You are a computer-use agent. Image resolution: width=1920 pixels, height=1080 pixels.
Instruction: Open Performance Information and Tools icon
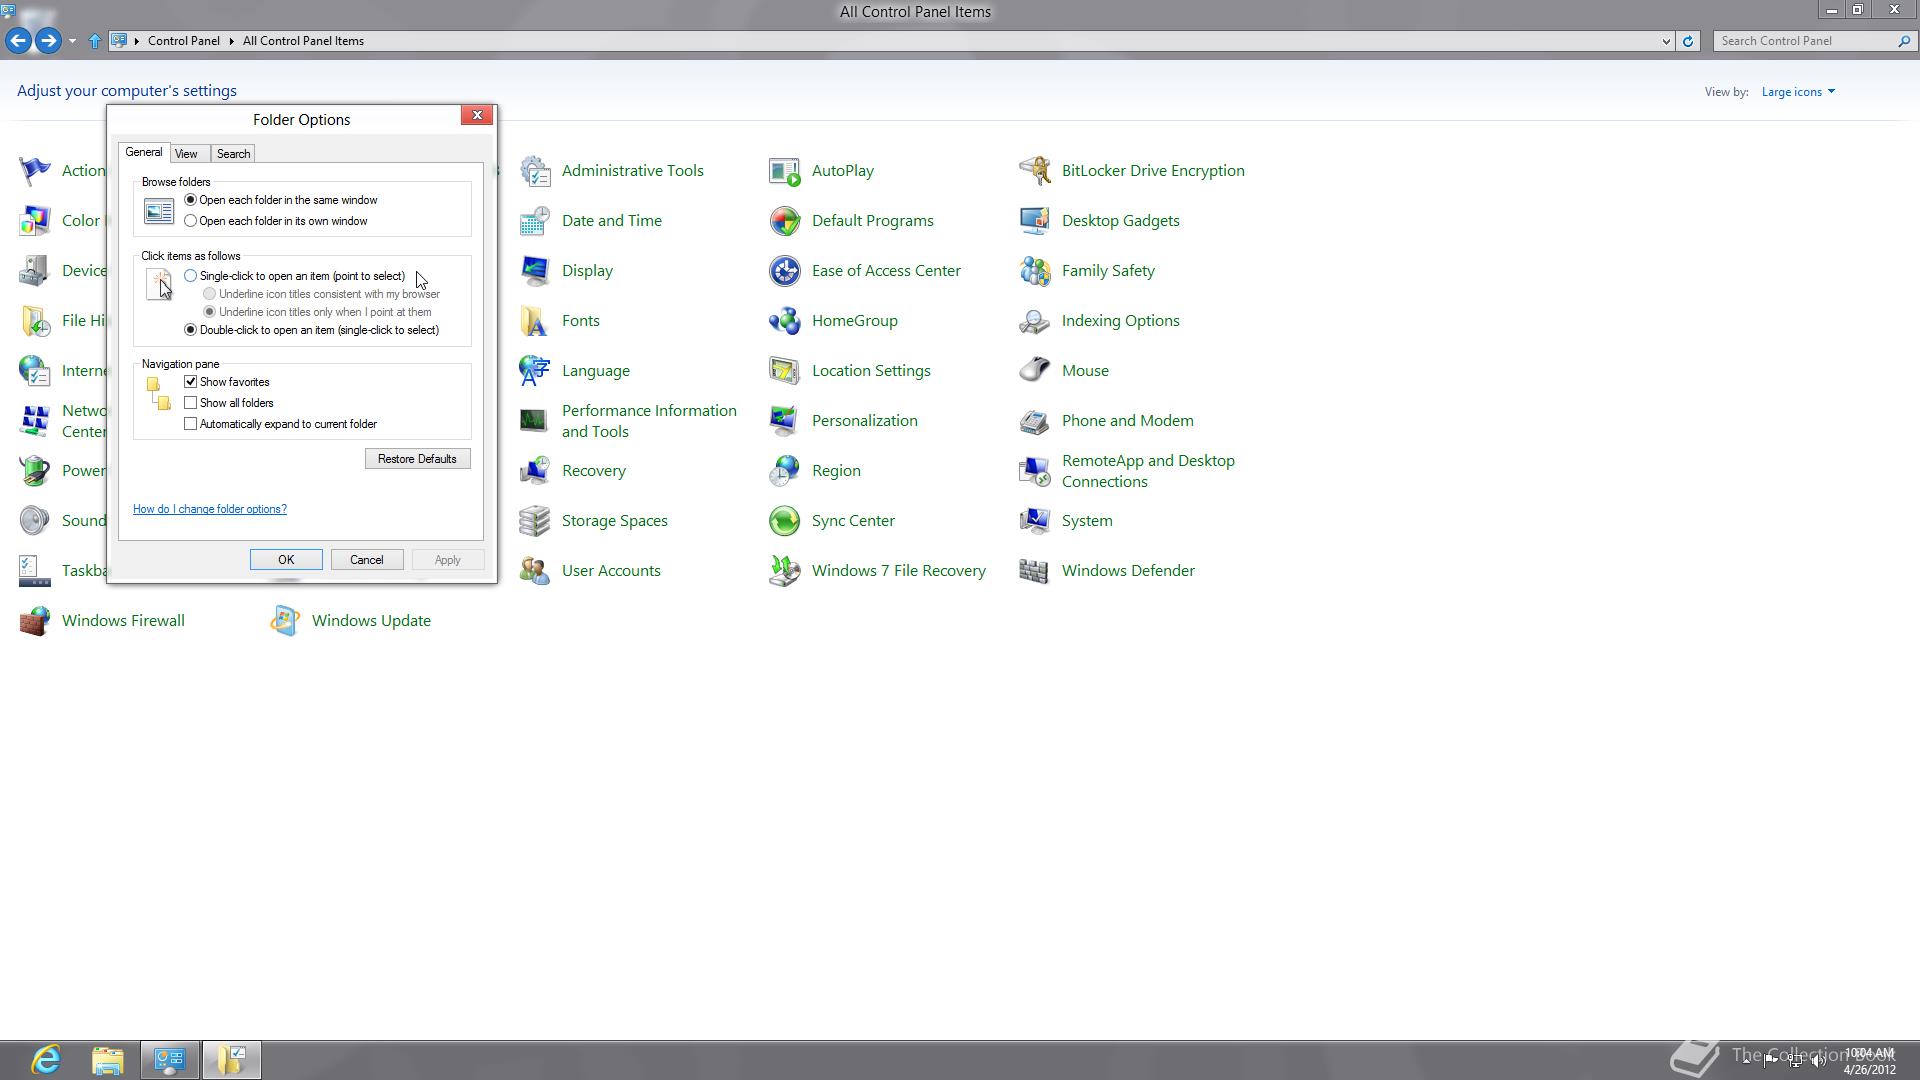click(x=535, y=421)
